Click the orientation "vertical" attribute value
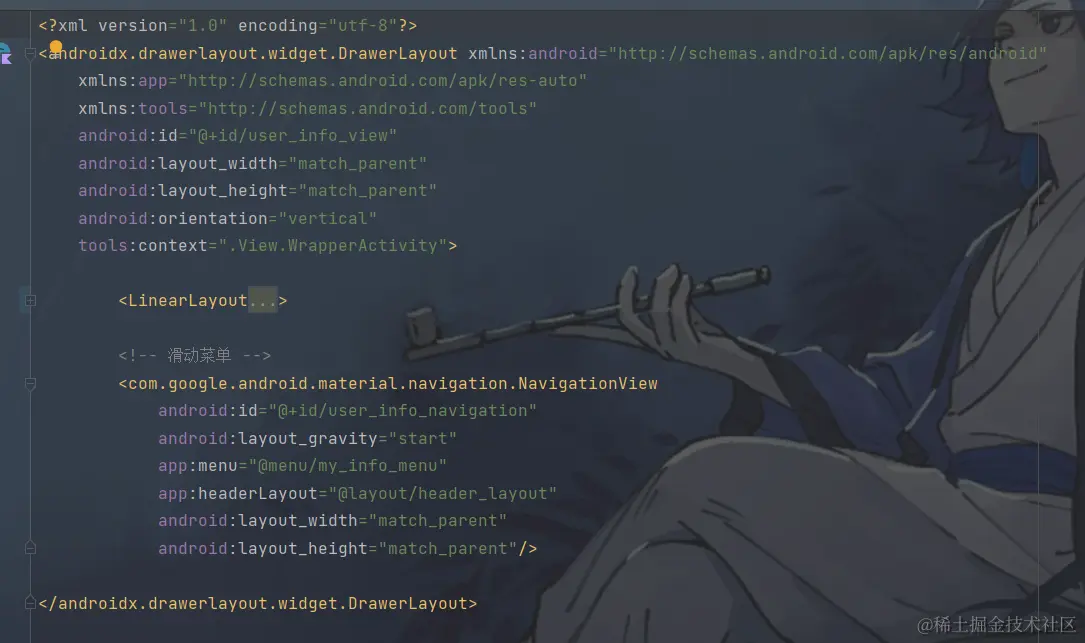This screenshot has height=643, width=1085. tap(328, 218)
